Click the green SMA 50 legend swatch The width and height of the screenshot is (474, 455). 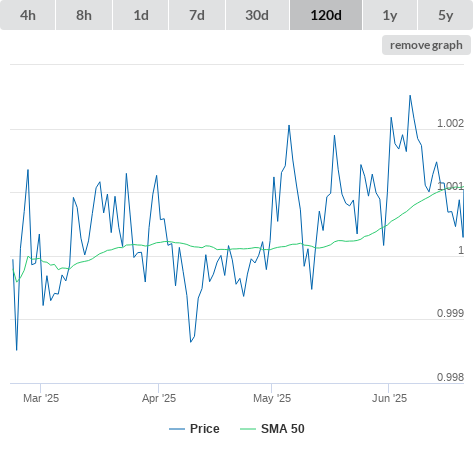pos(248,429)
